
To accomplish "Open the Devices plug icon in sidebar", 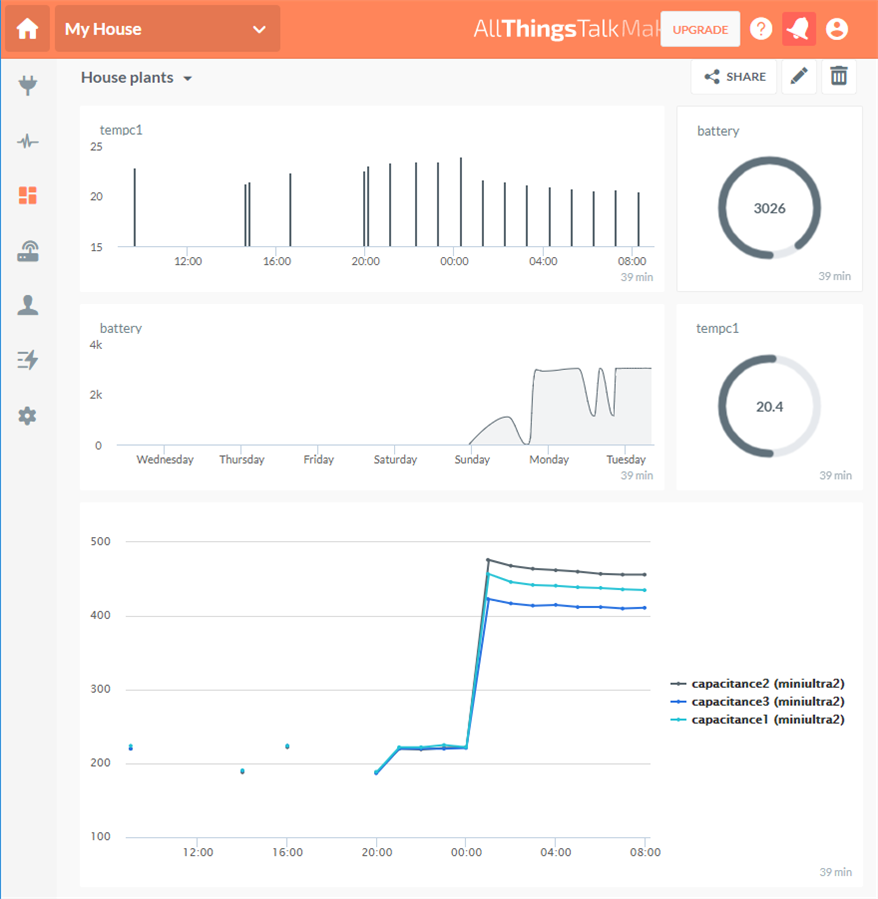I will point(28,86).
